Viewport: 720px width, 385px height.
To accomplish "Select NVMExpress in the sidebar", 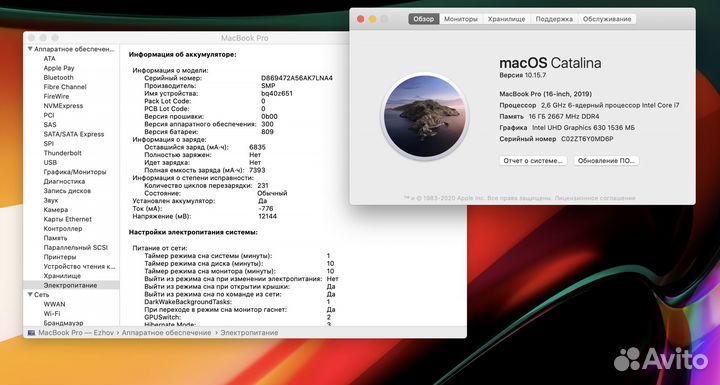I will pos(63,106).
